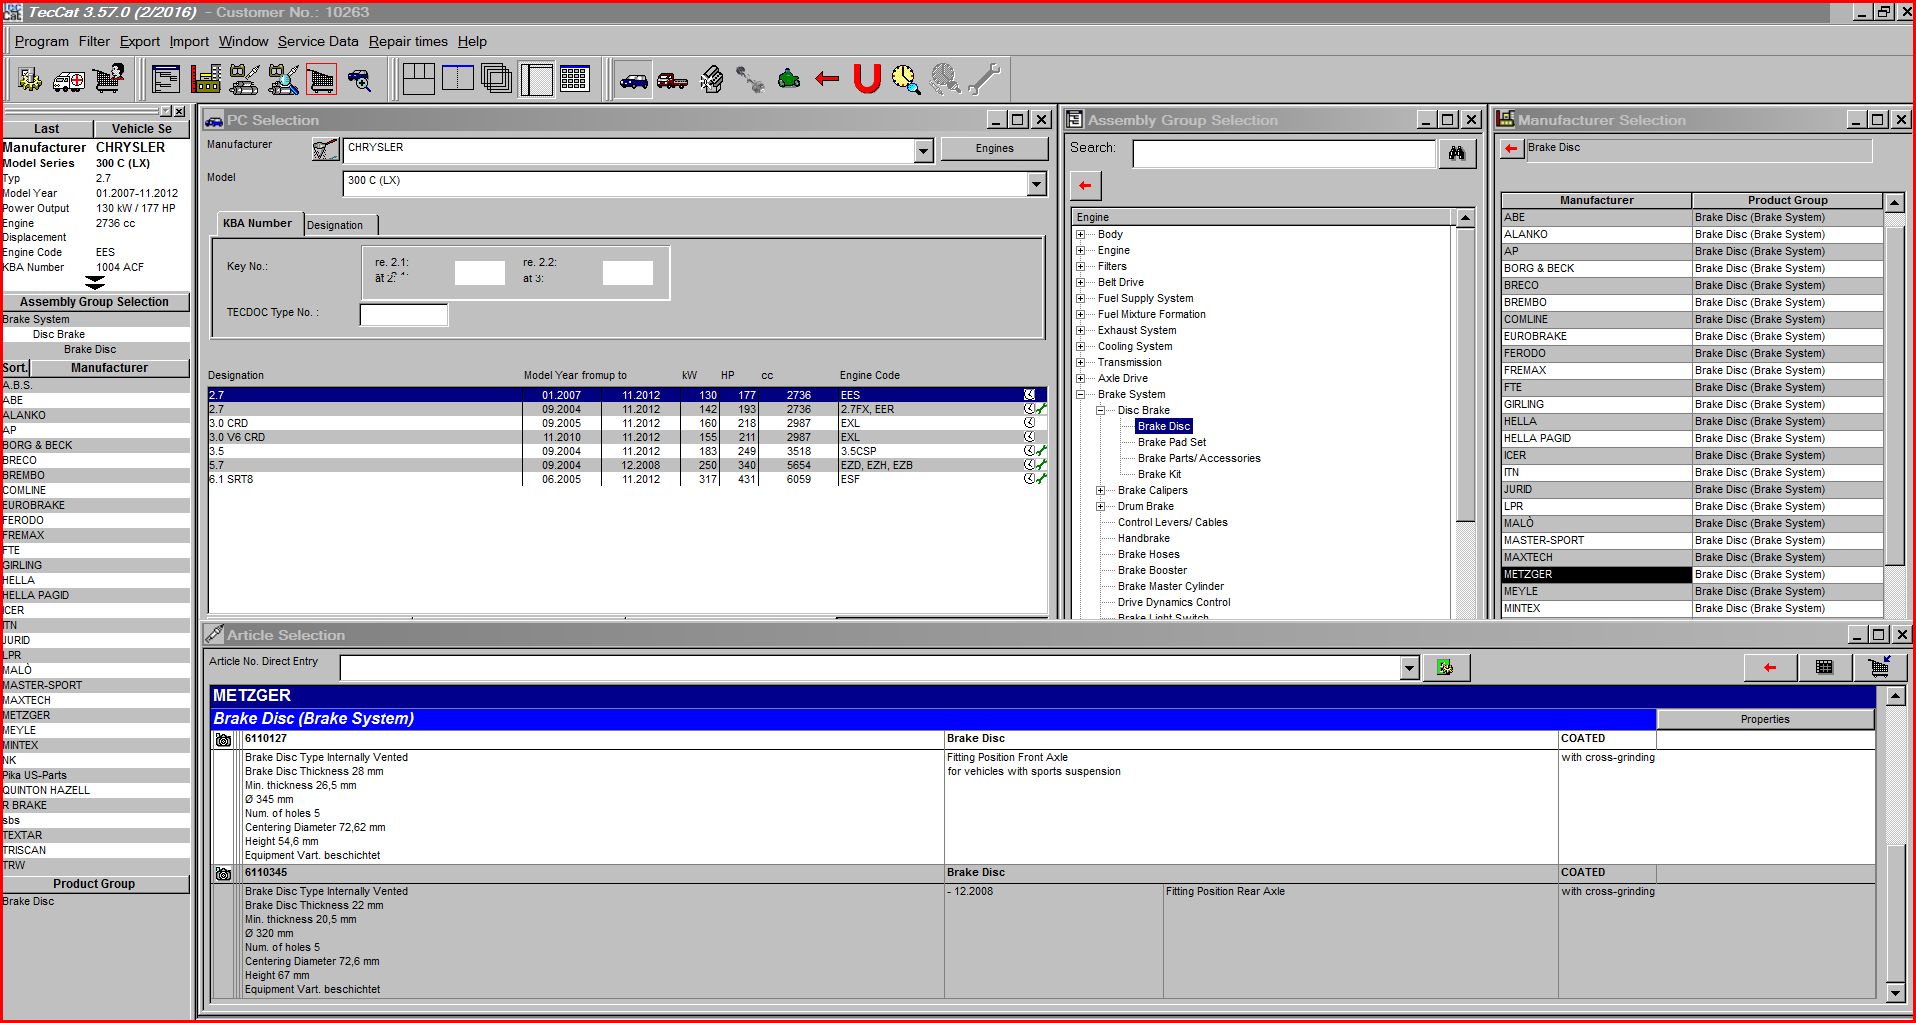Collapse the Brake System tree node
The width and height of the screenshot is (1916, 1023).
1080,394
